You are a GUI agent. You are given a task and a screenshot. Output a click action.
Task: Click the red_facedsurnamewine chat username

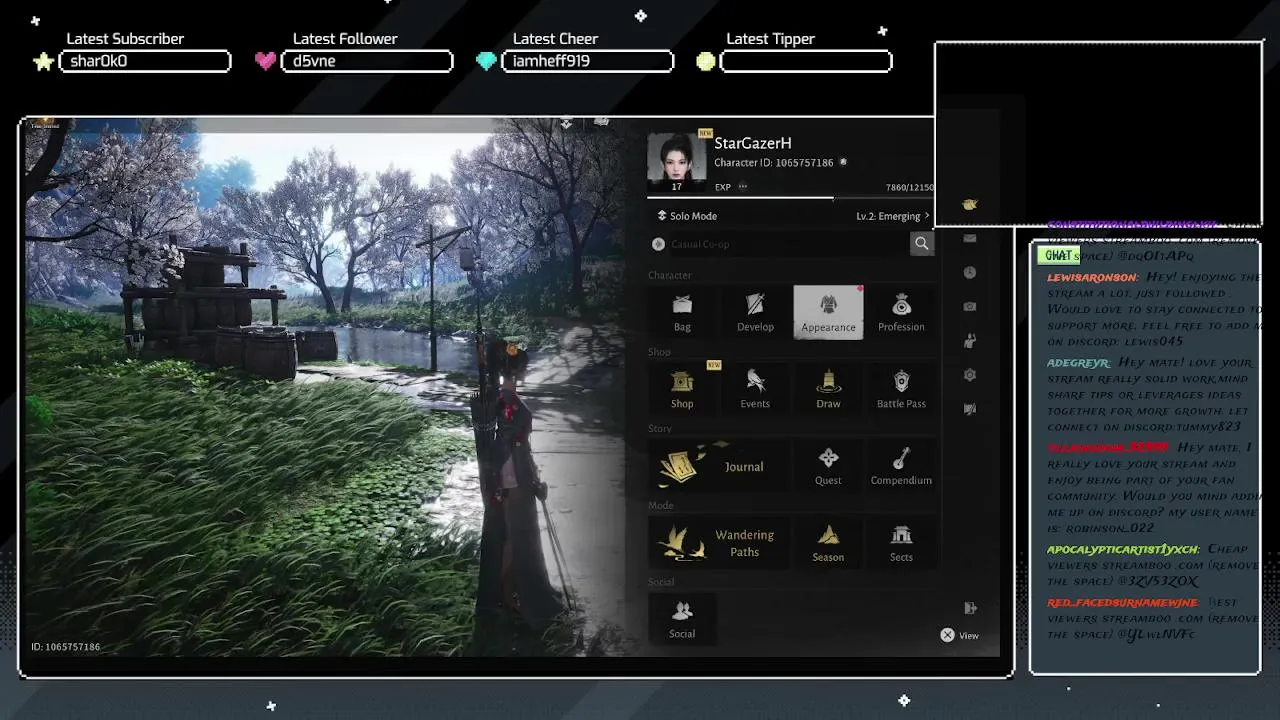(x=1122, y=603)
